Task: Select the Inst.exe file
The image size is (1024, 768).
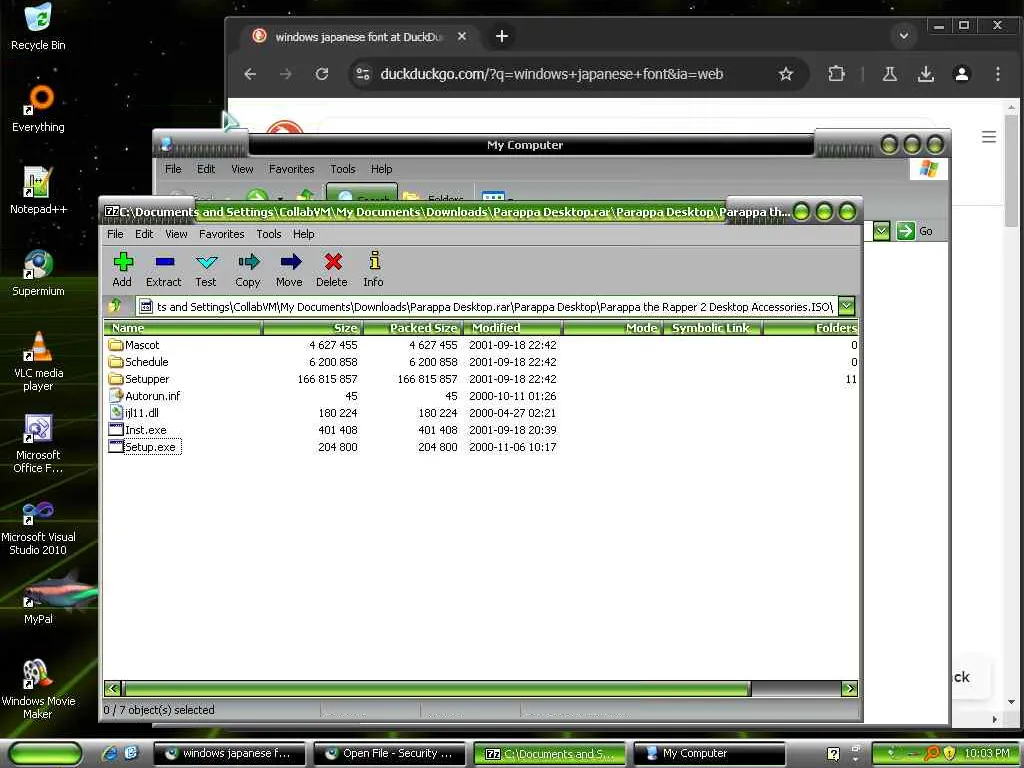Action: [x=146, y=430]
